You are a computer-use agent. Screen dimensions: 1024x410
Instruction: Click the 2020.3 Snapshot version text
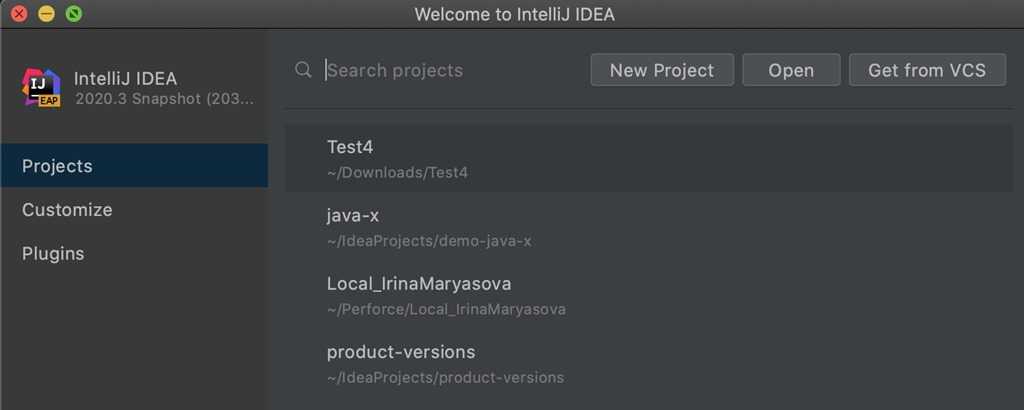[165, 99]
